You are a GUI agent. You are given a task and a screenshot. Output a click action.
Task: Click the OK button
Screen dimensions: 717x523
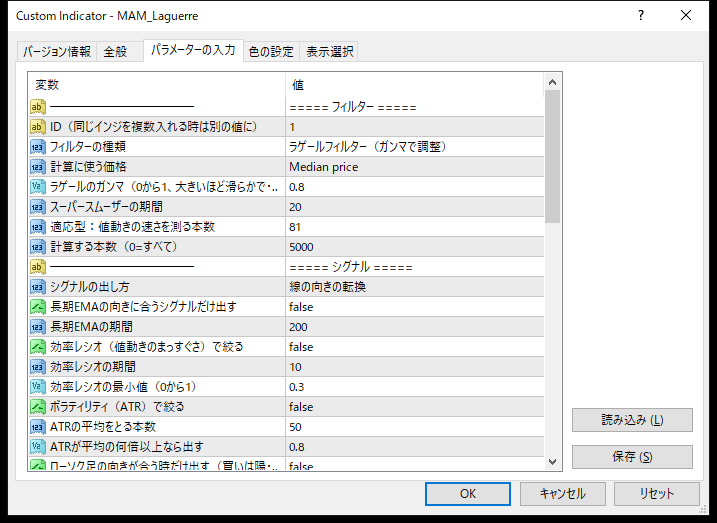click(468, 494)
